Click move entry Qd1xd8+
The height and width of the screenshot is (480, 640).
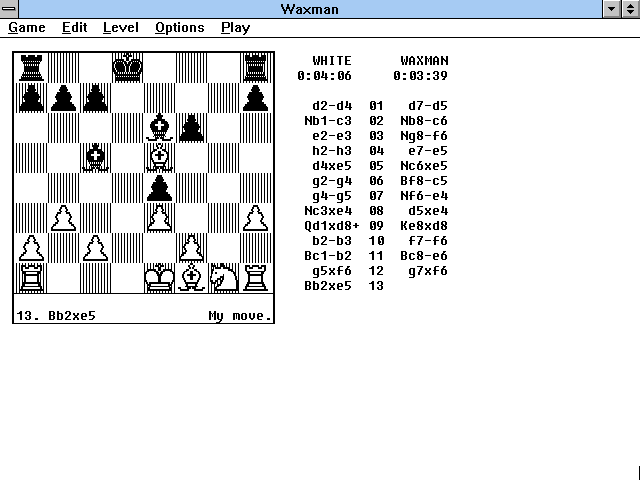(x=332, y=226)
